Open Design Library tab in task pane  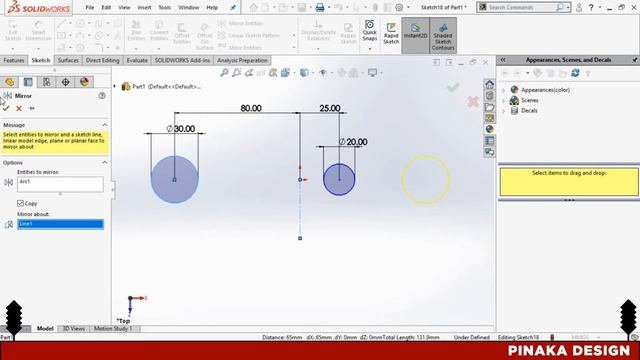coord(489,96)
